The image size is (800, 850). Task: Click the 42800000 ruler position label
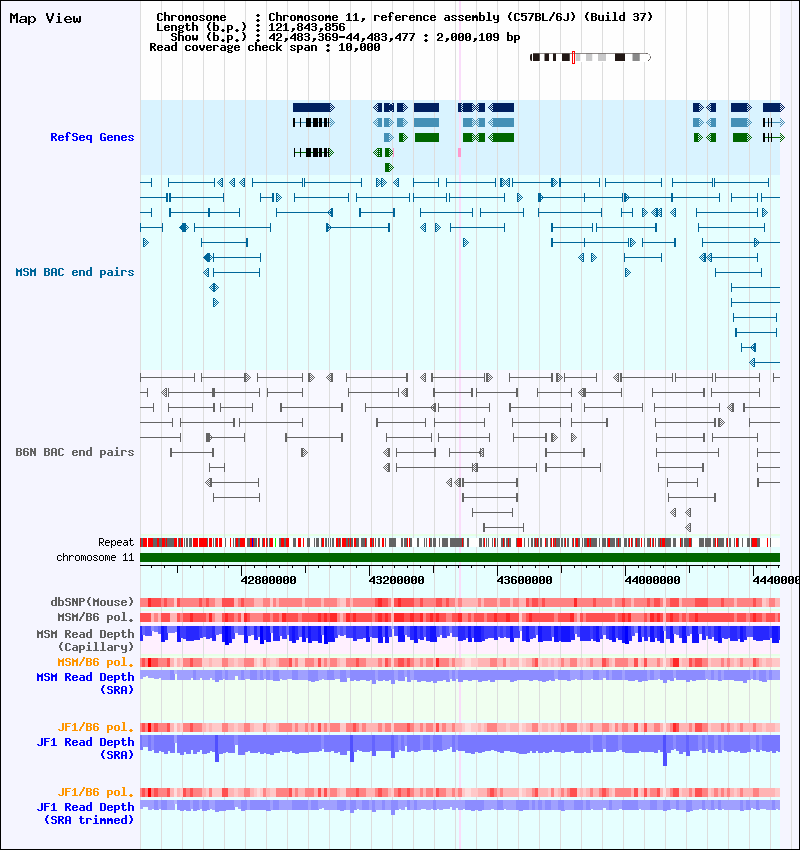(269, 580)
